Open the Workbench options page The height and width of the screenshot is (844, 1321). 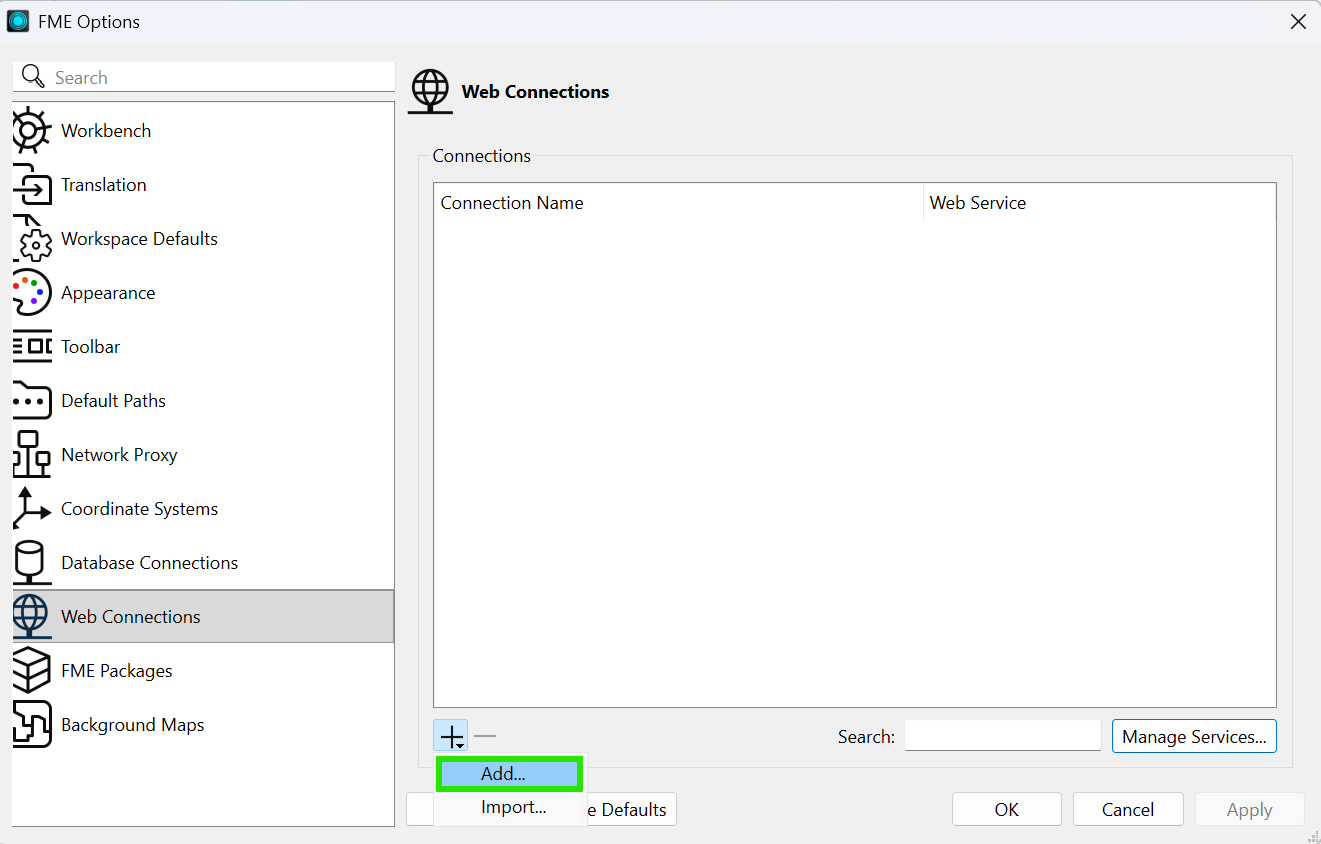(203, 131)
